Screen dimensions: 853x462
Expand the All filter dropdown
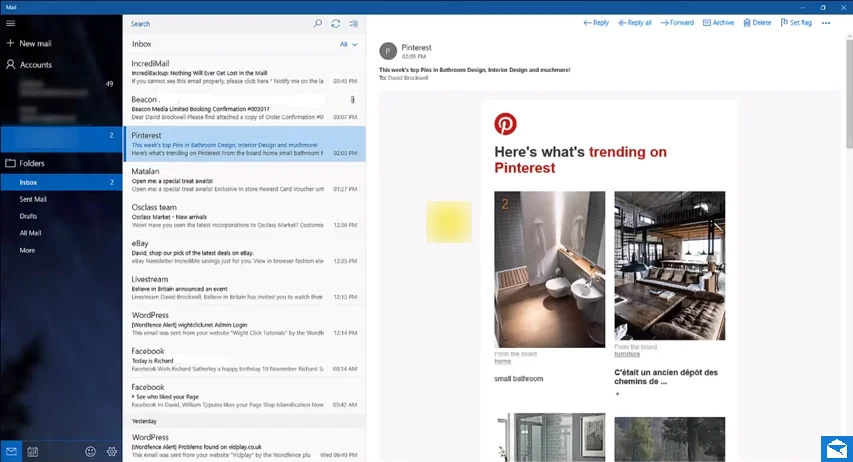coord(348,44)
